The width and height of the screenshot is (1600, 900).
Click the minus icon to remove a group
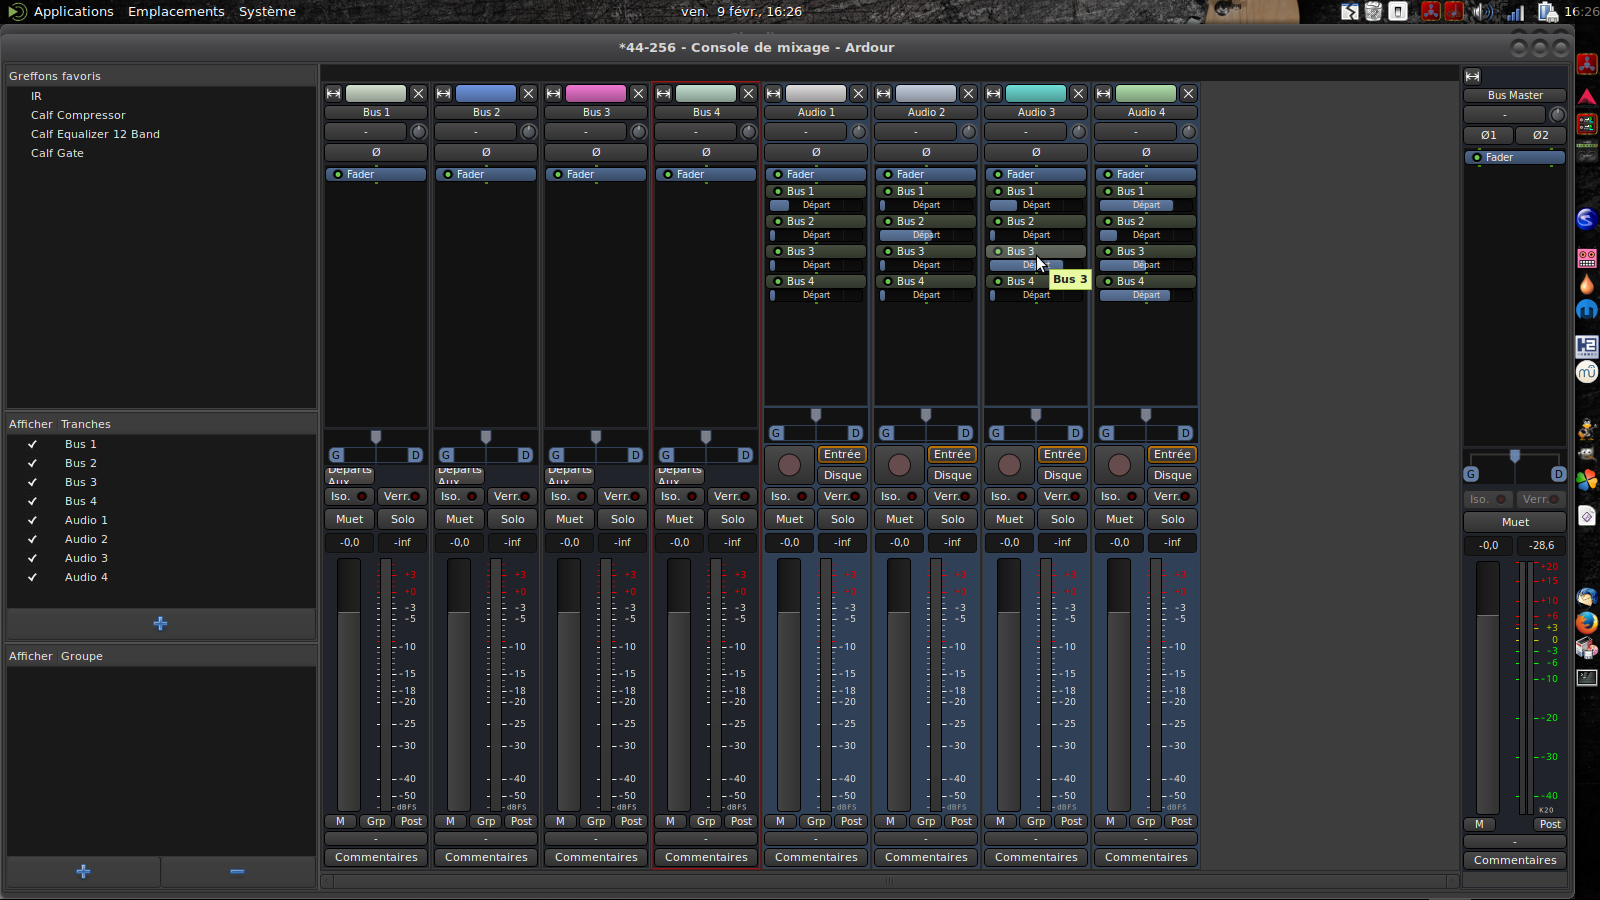tap(237, 871)
